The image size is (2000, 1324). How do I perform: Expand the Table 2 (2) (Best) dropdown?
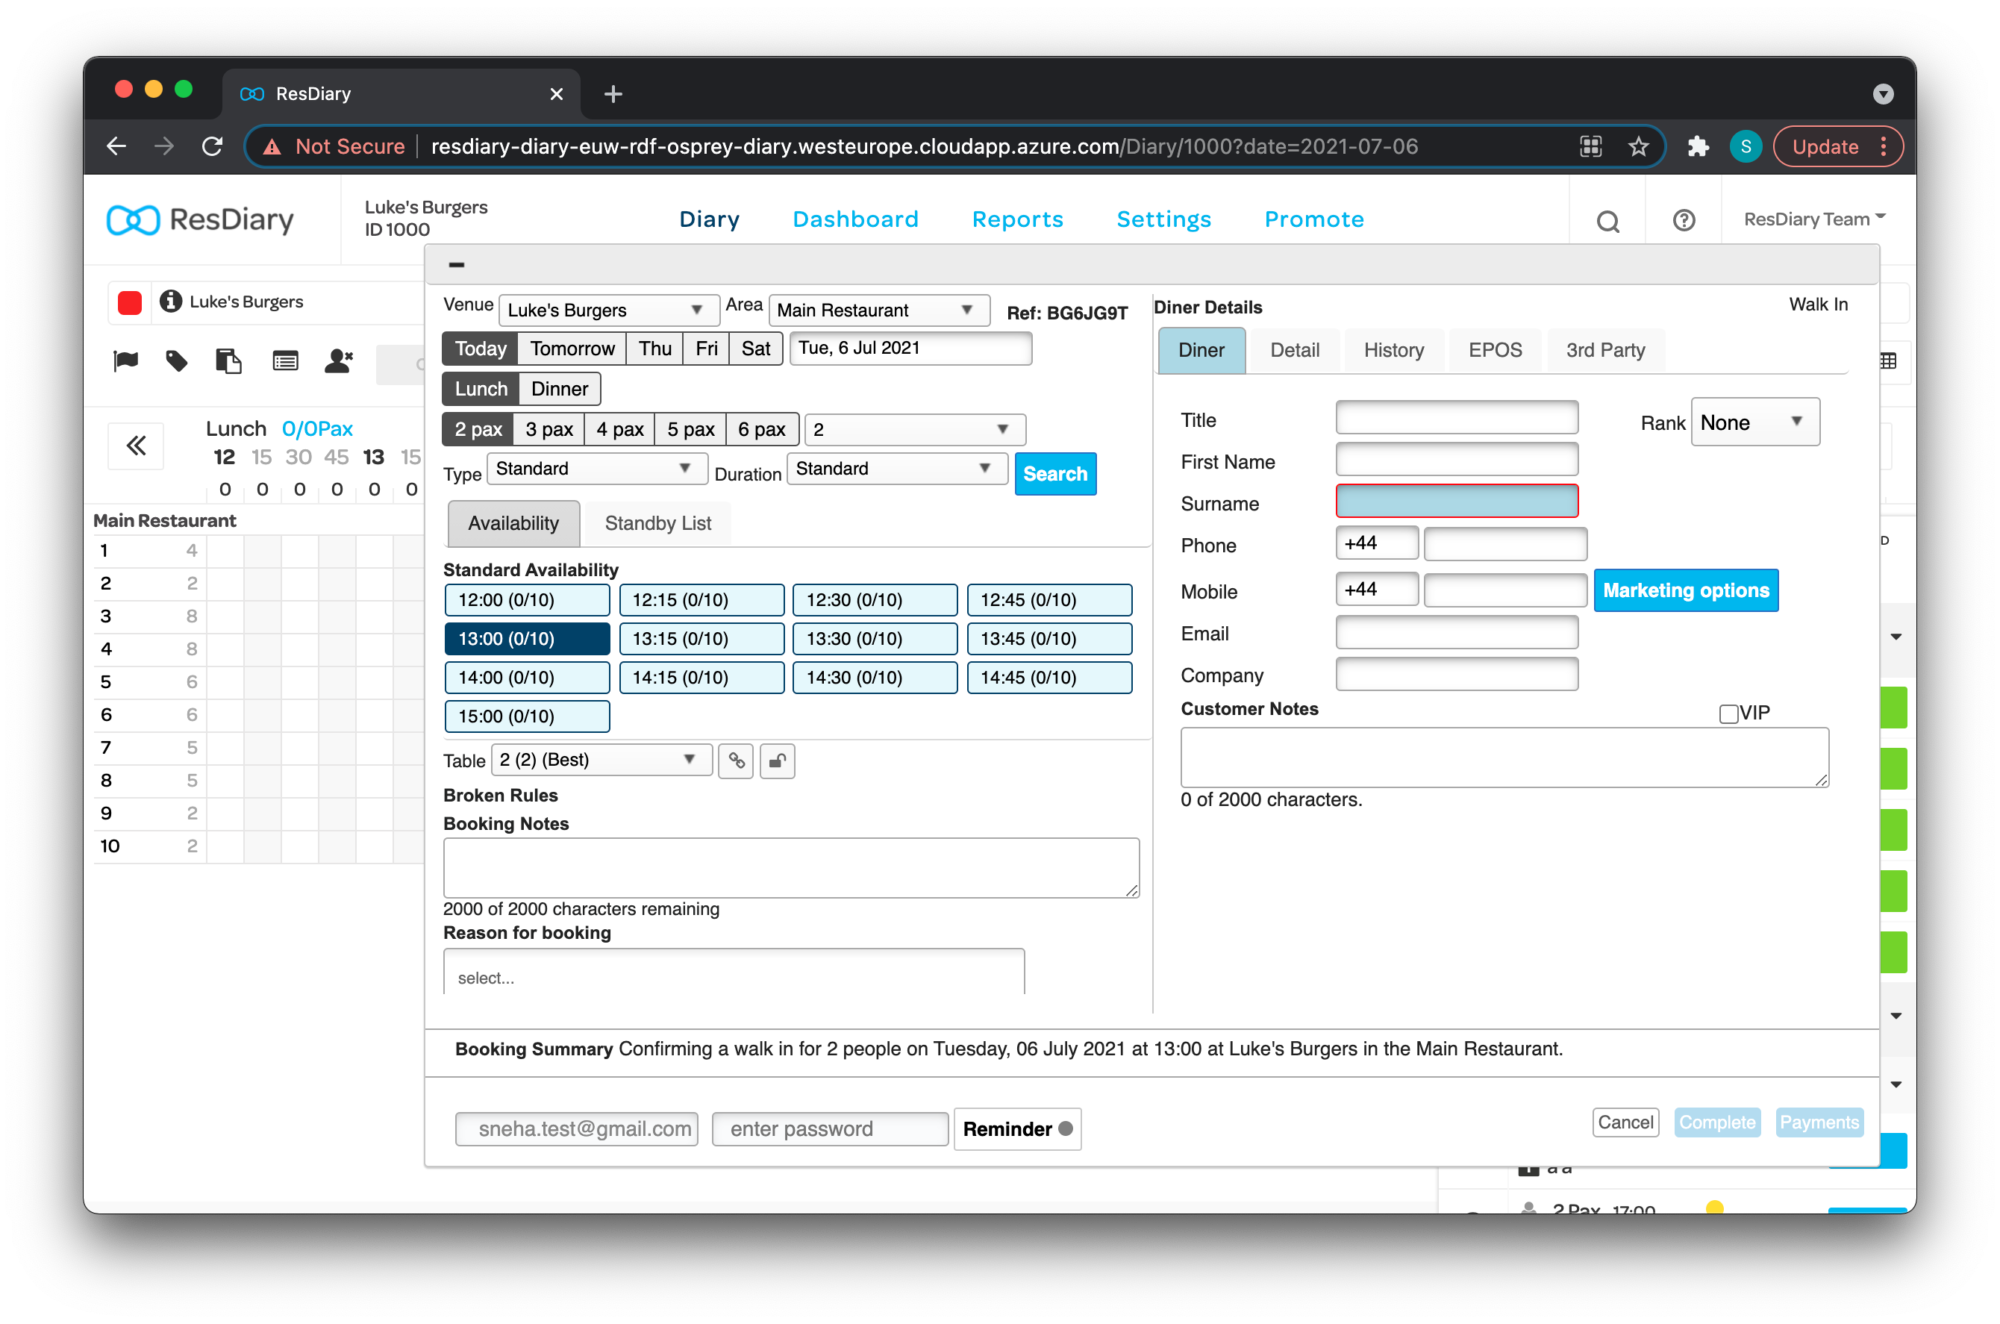pyautogui.click(x=600, y=760)
